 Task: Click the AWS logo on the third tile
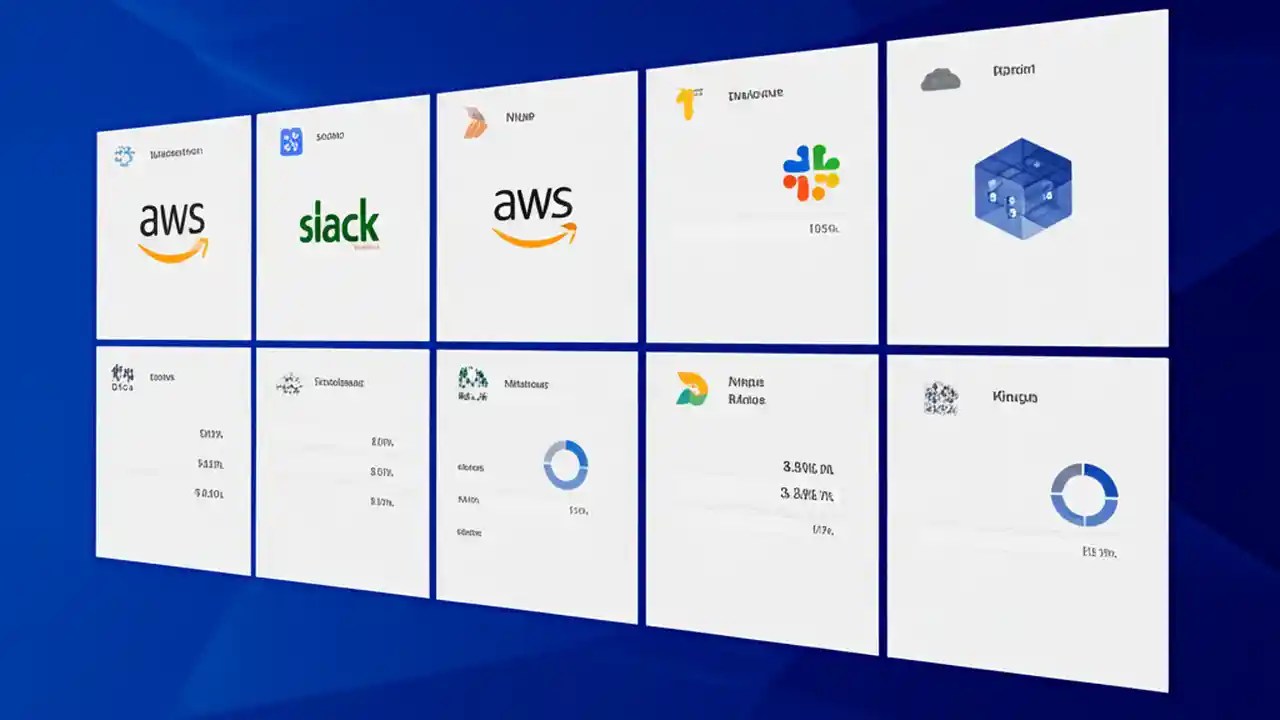click(x=534, y=213)
